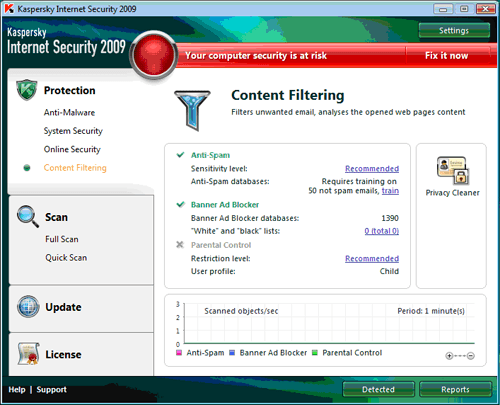The height and width of the screenshot is (405, 500).
Task: Select Online Security in the sidebar
Action: point(72,149)
